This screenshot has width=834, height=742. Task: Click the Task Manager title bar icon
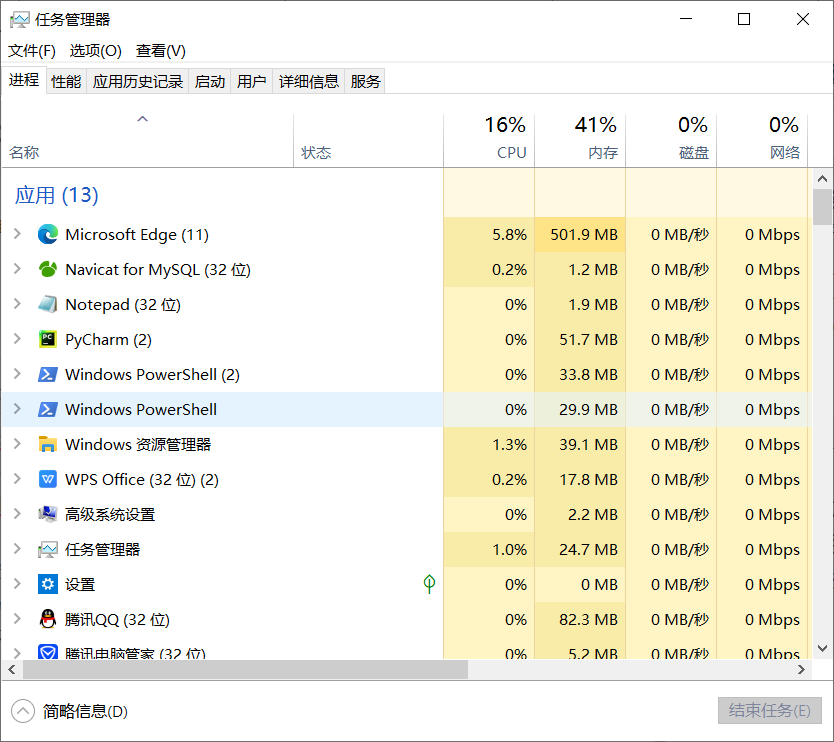tap(20, 20)
